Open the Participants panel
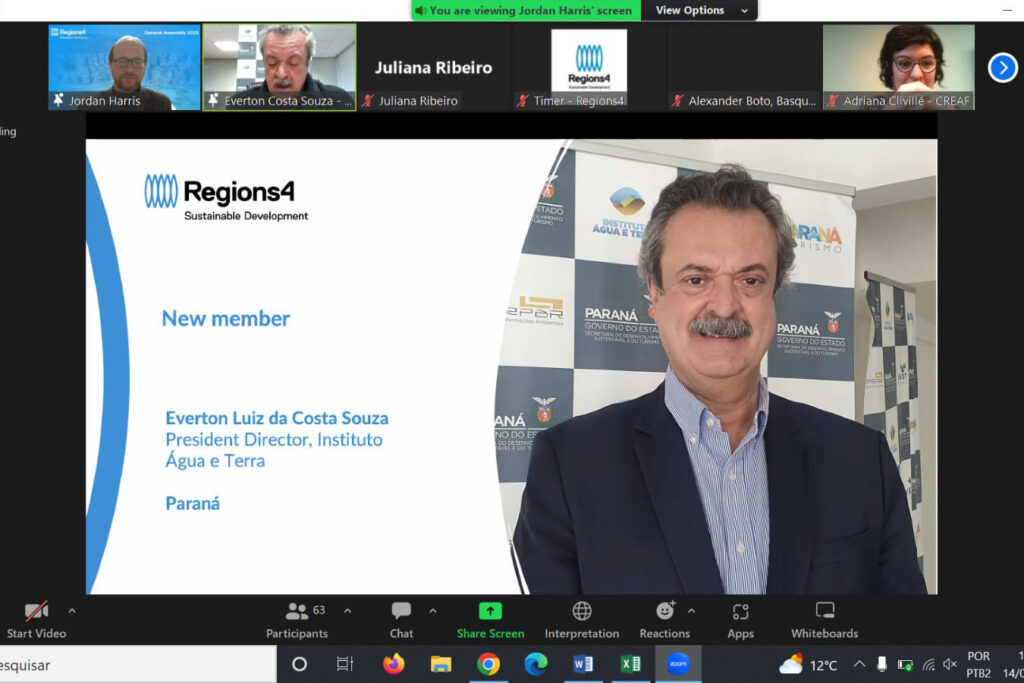This screenshot has height=683, width=1024. pyautogui.click(x=297, y=611)
